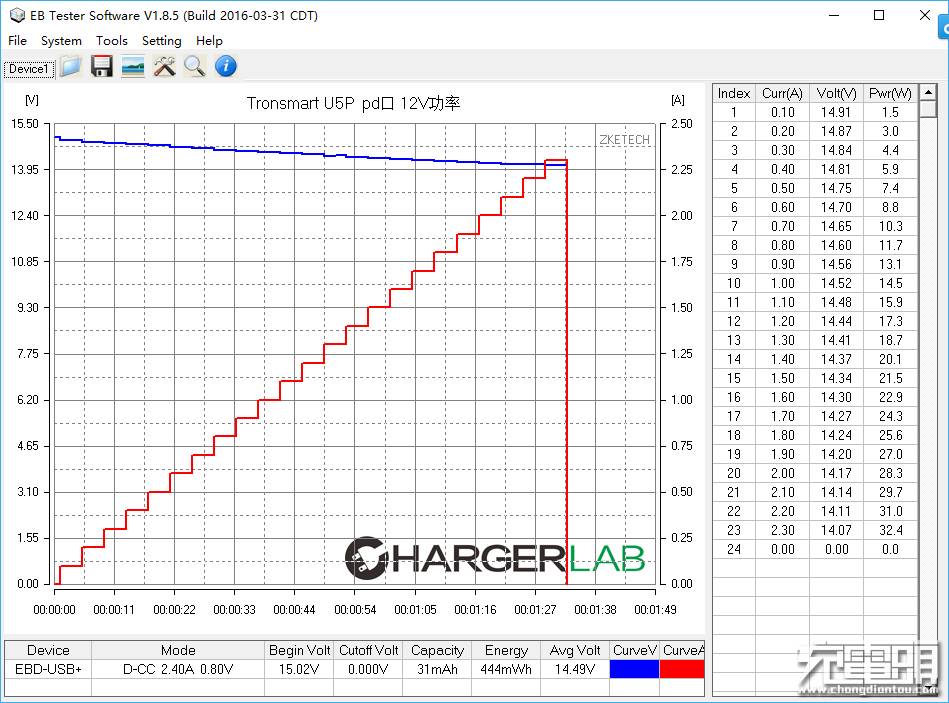Click the Energy value 444mWh
The width and height of the screenshot is (949, 703).
(x=506, y=669)
